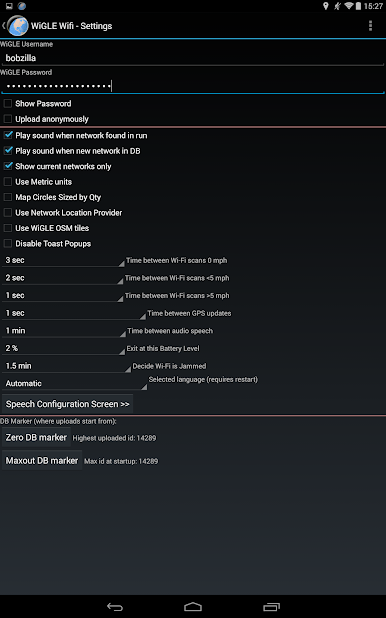386x618 pixels.
Task: Open the recent apps navigation icon
Action: point(271,607)
